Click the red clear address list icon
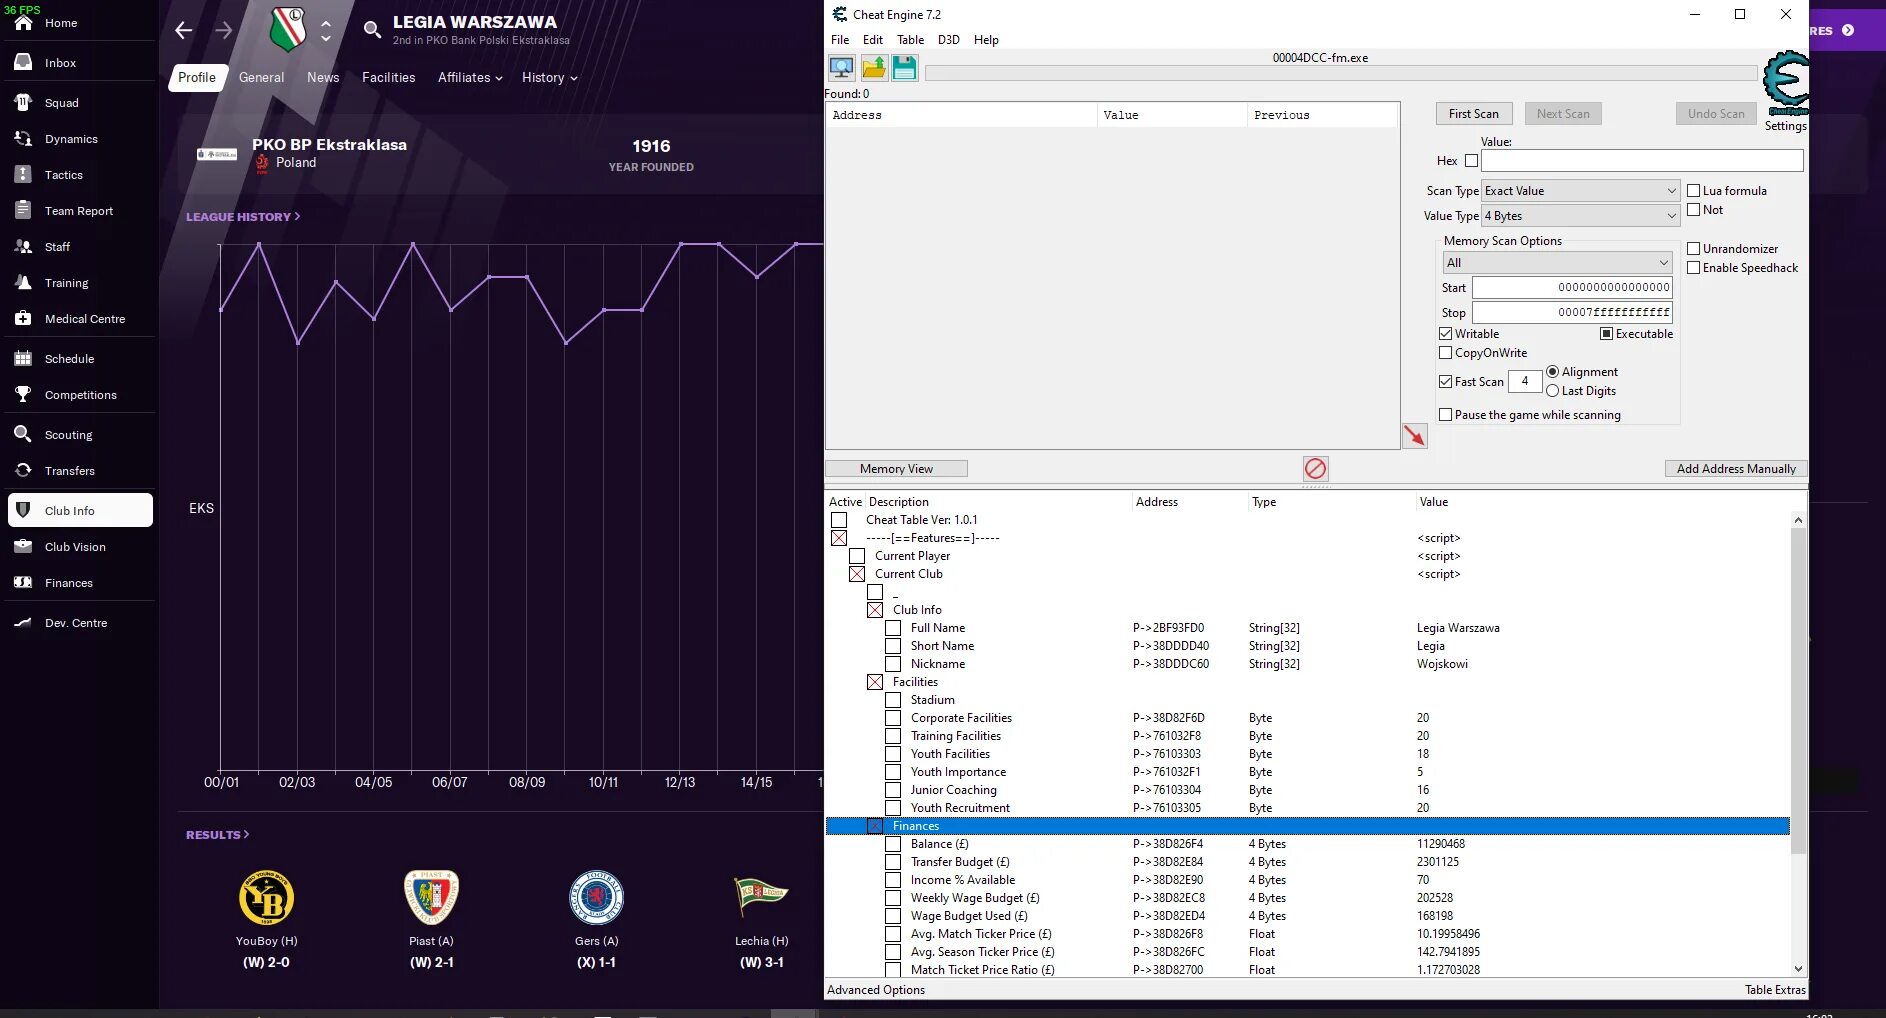Screen dimensions: 1886x1018 (x=1316, y=468)
